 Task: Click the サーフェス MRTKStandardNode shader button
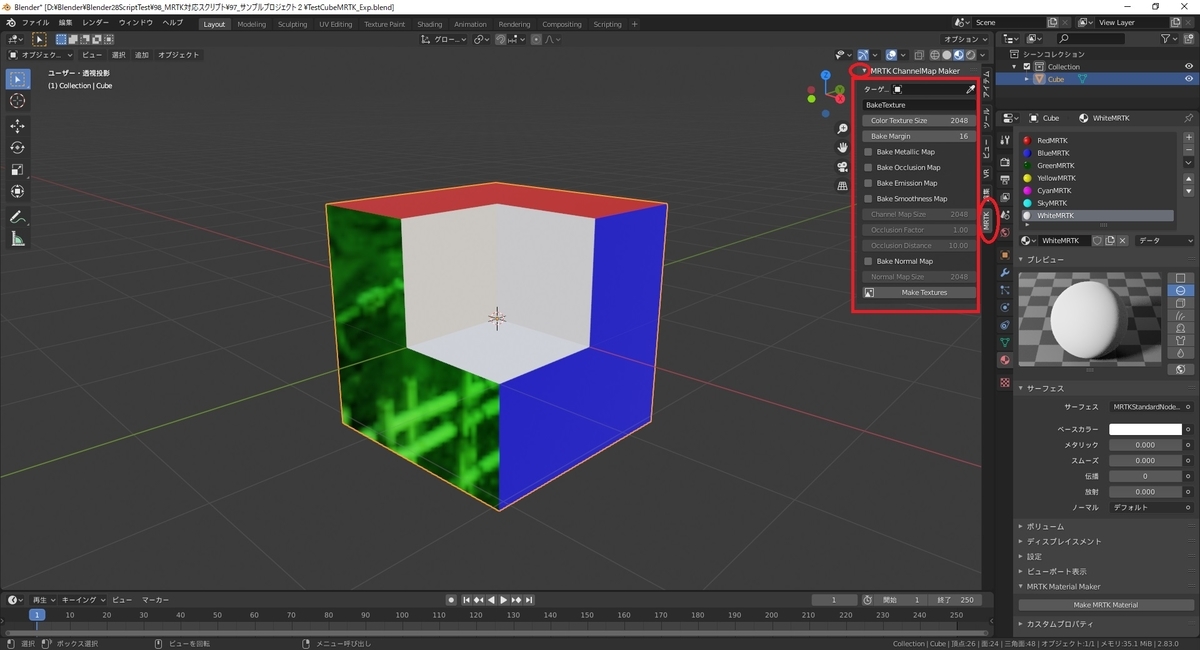tap(1146, 407)
